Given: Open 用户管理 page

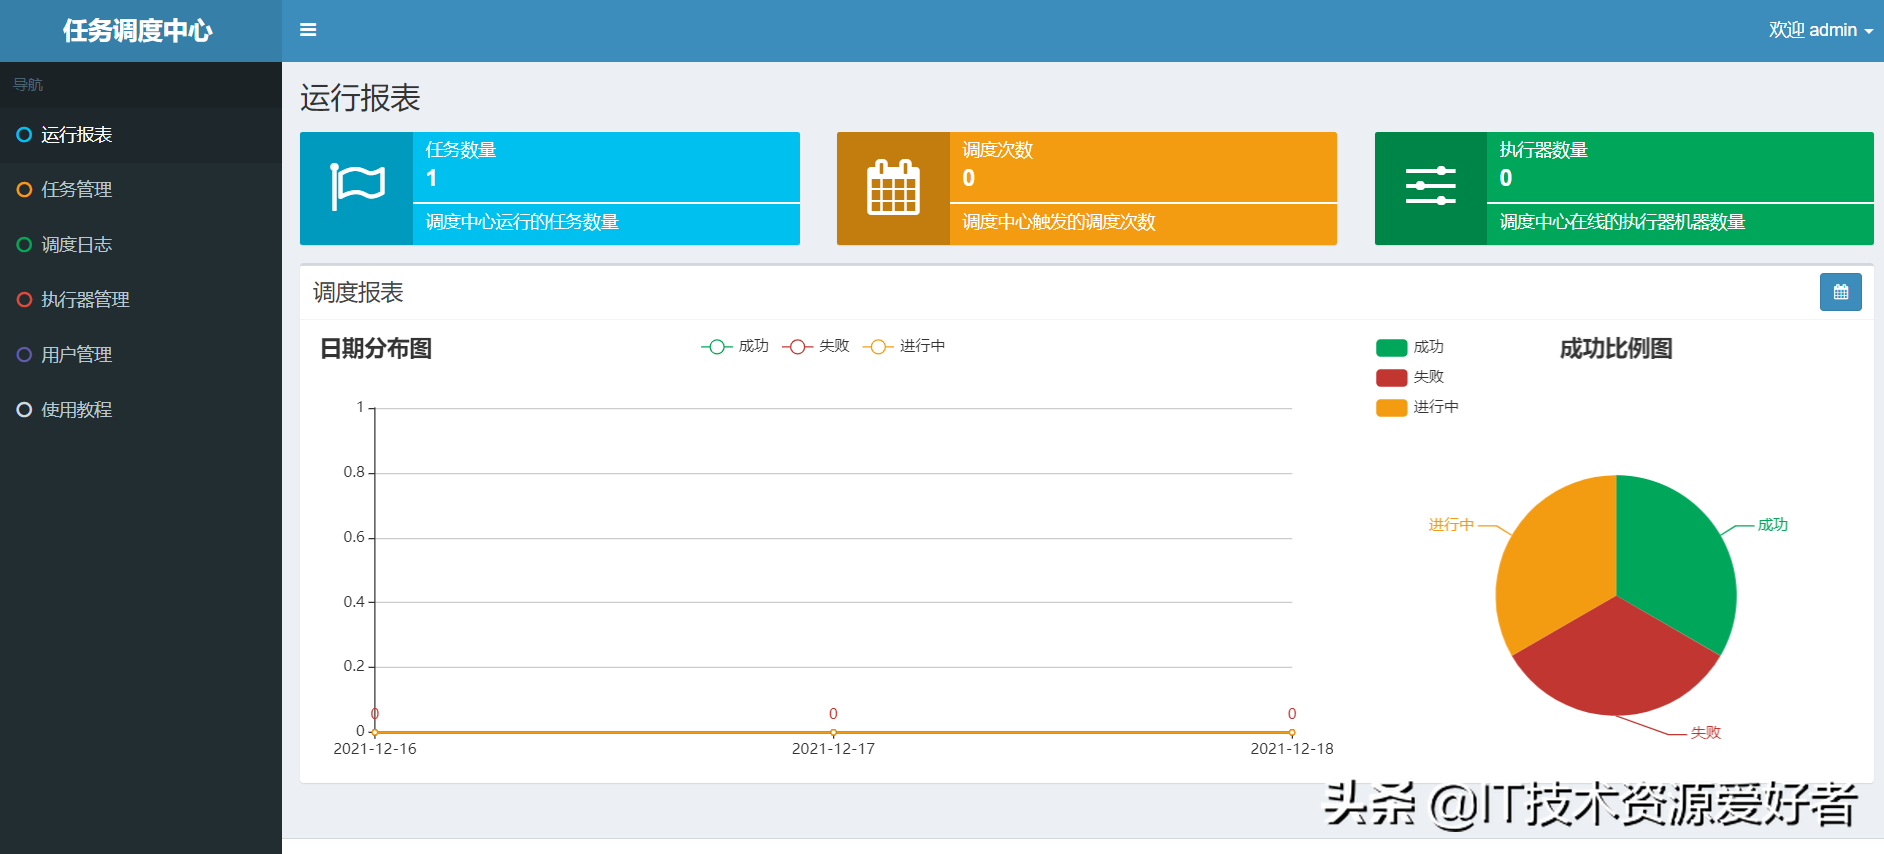Looking at the screenshot, I should (141, 355).
